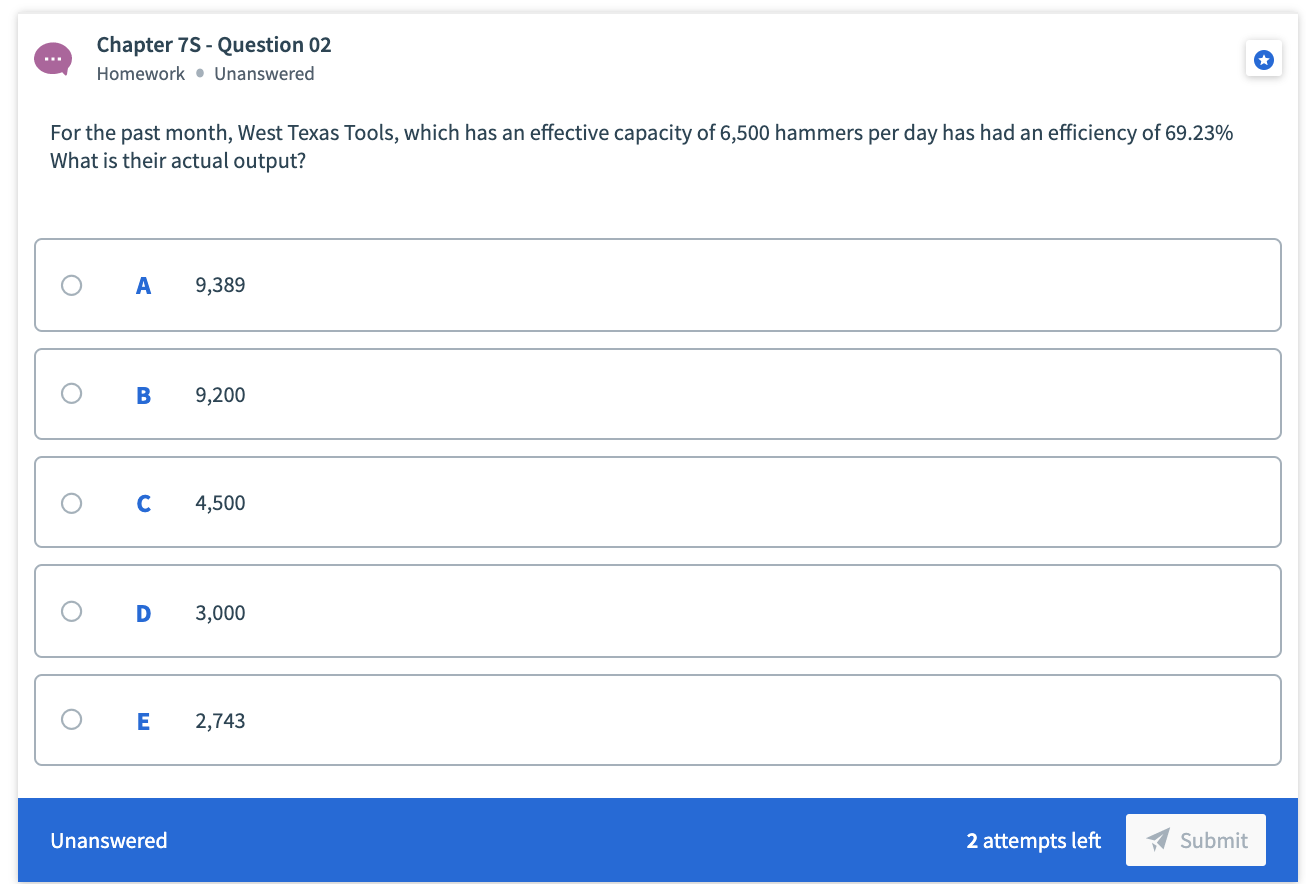Viewport: 1306px width, 884px height.
Task: Choose answer option 4,500
Action: (x=220, y=503)
